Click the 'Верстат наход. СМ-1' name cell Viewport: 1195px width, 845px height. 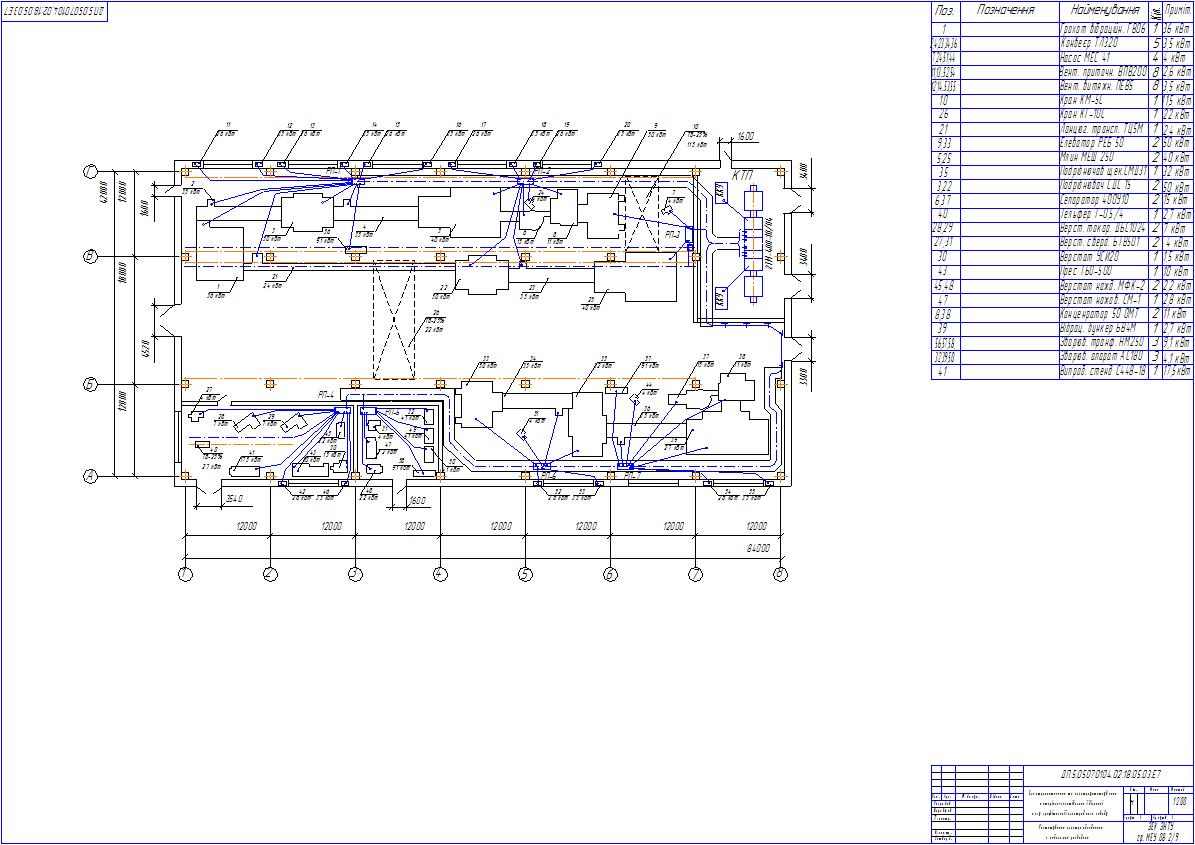click(1101, 301)
